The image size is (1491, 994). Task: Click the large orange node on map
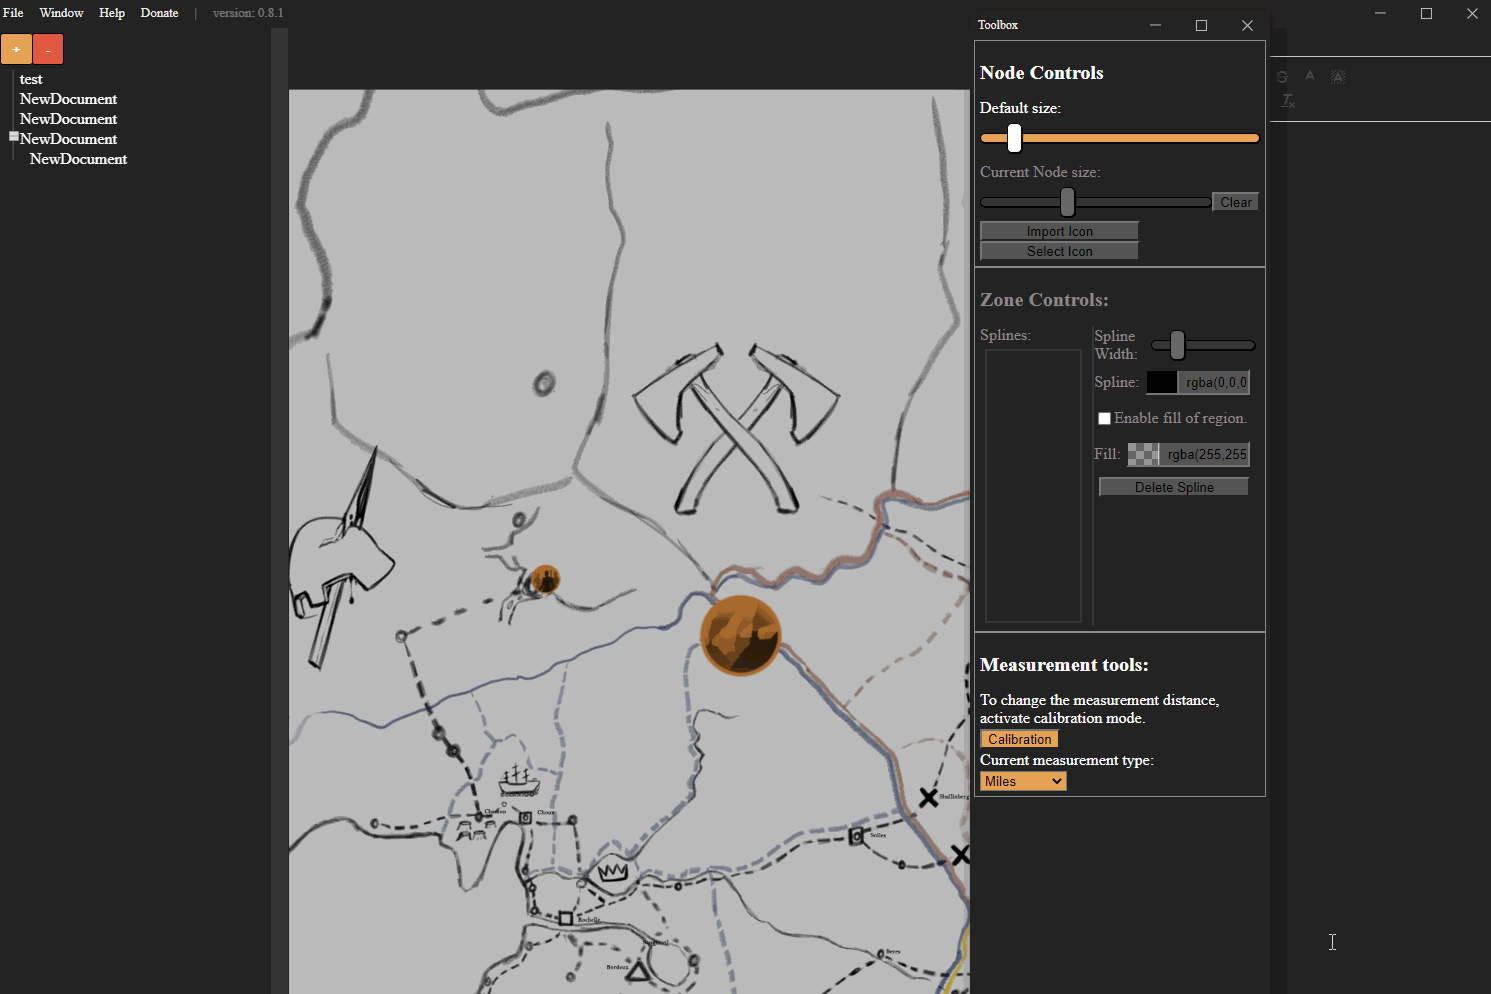coord(740,635)
